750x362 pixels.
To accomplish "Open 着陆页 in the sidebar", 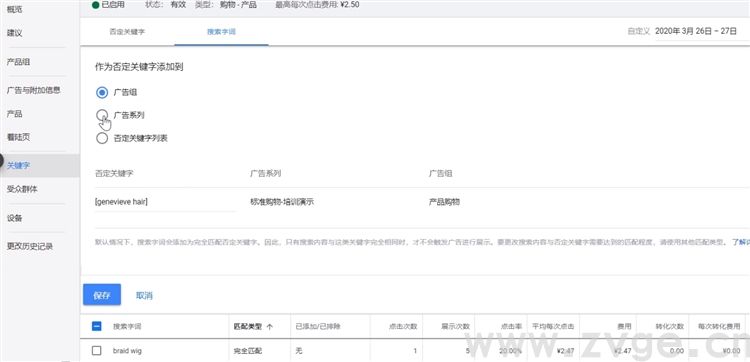I will click(x=18, y=137).
